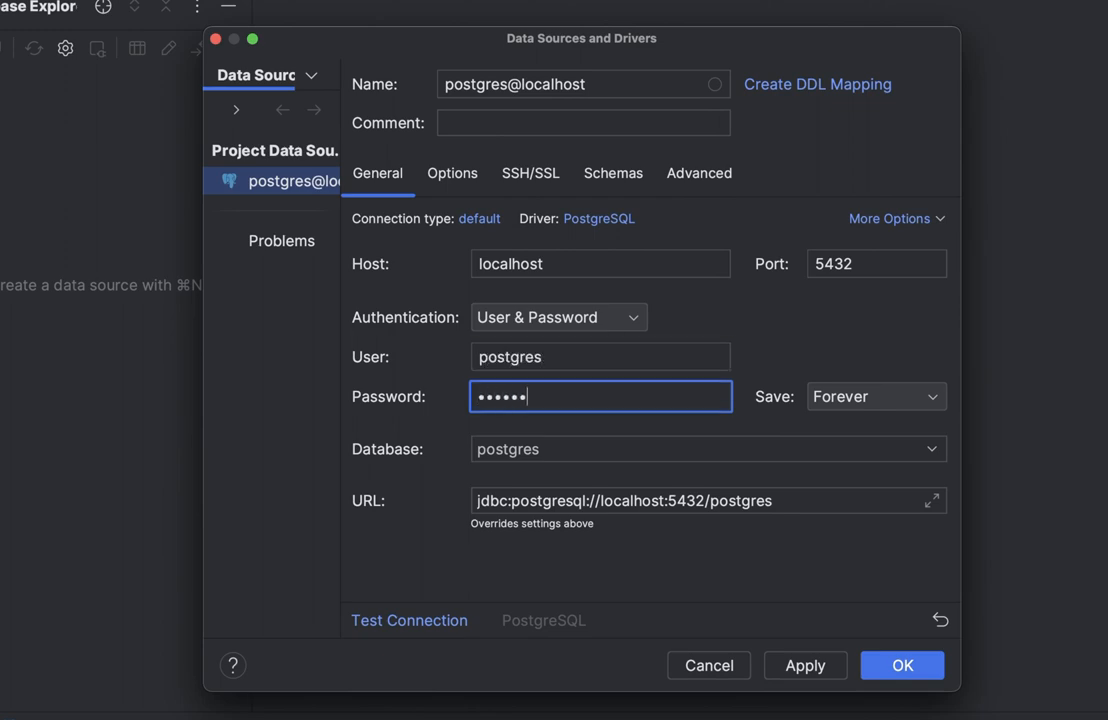Click the Refresh icon in Database Explorer
This screenshot has width=1108, height=720.
pos(34,48)
